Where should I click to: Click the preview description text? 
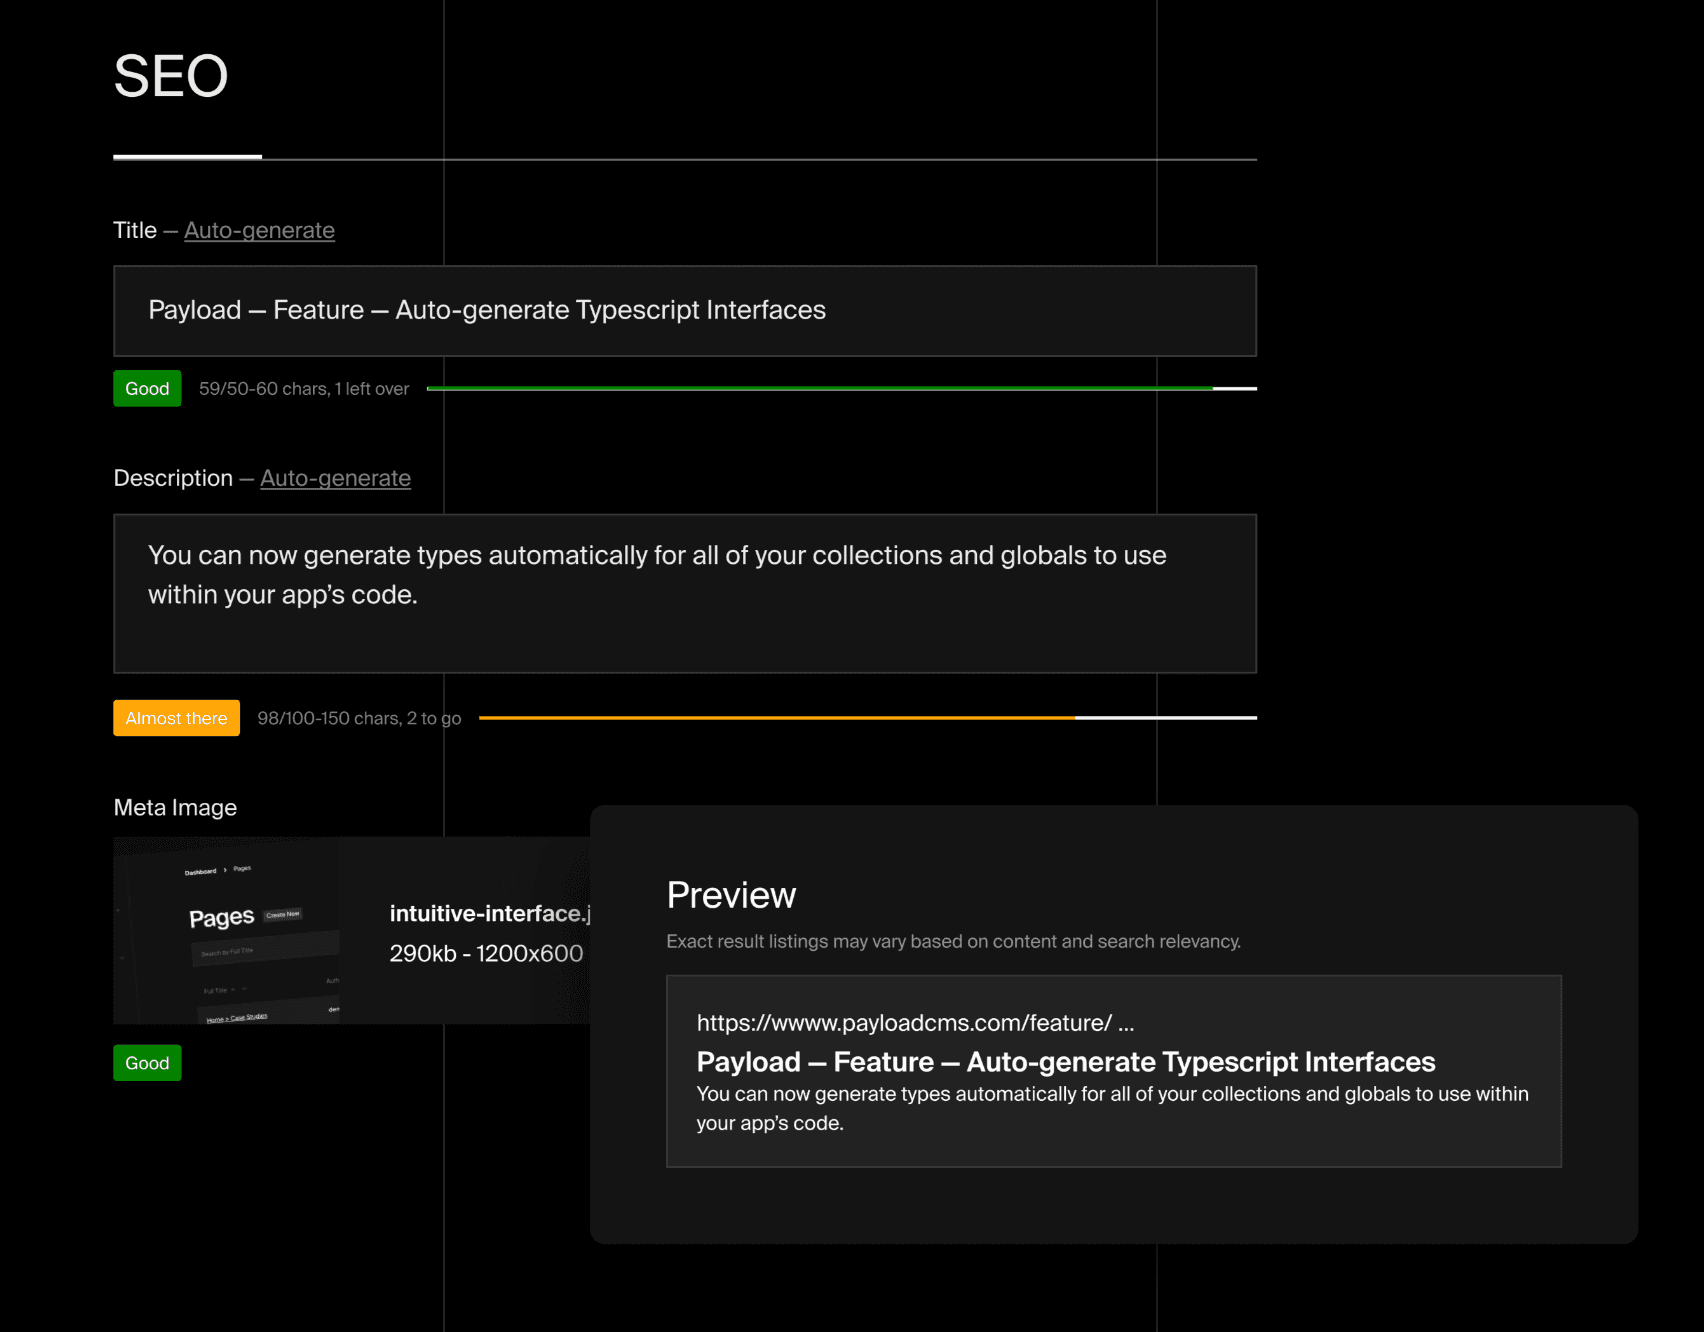pos(1112,1108)
